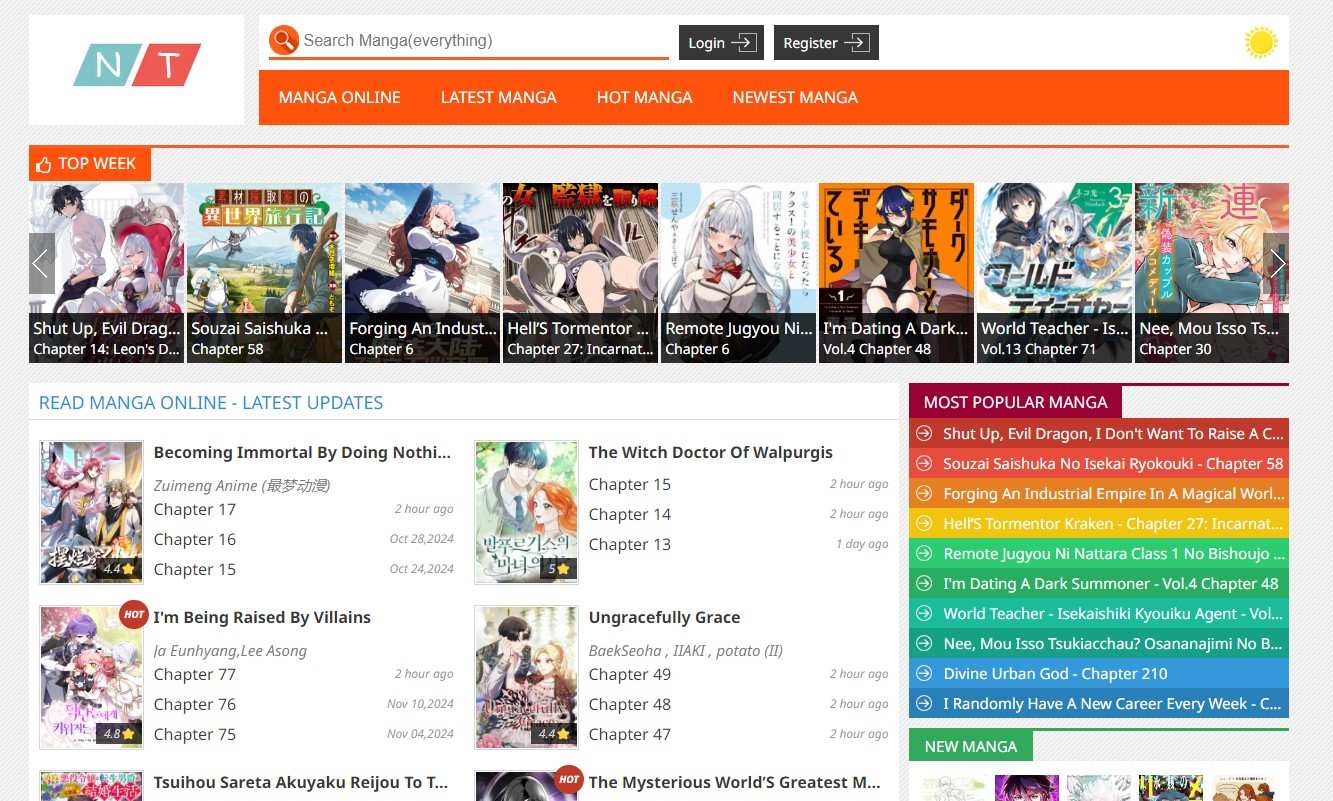Open popular entry Remote Jugyou Ni Nattara
The height and width of the screenshot is (801, 1333).
click(x=1113, y=554)
